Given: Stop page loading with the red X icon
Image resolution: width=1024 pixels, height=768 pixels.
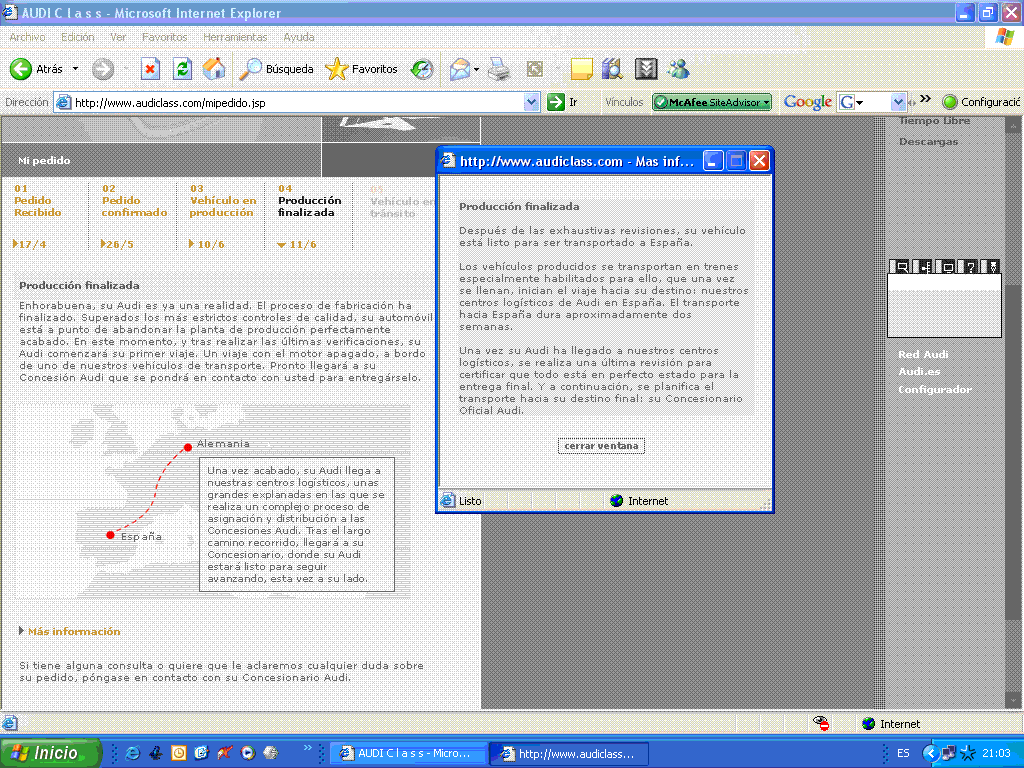Looking at the screenshot, I should pyautogui.click(x=150, y=69).
